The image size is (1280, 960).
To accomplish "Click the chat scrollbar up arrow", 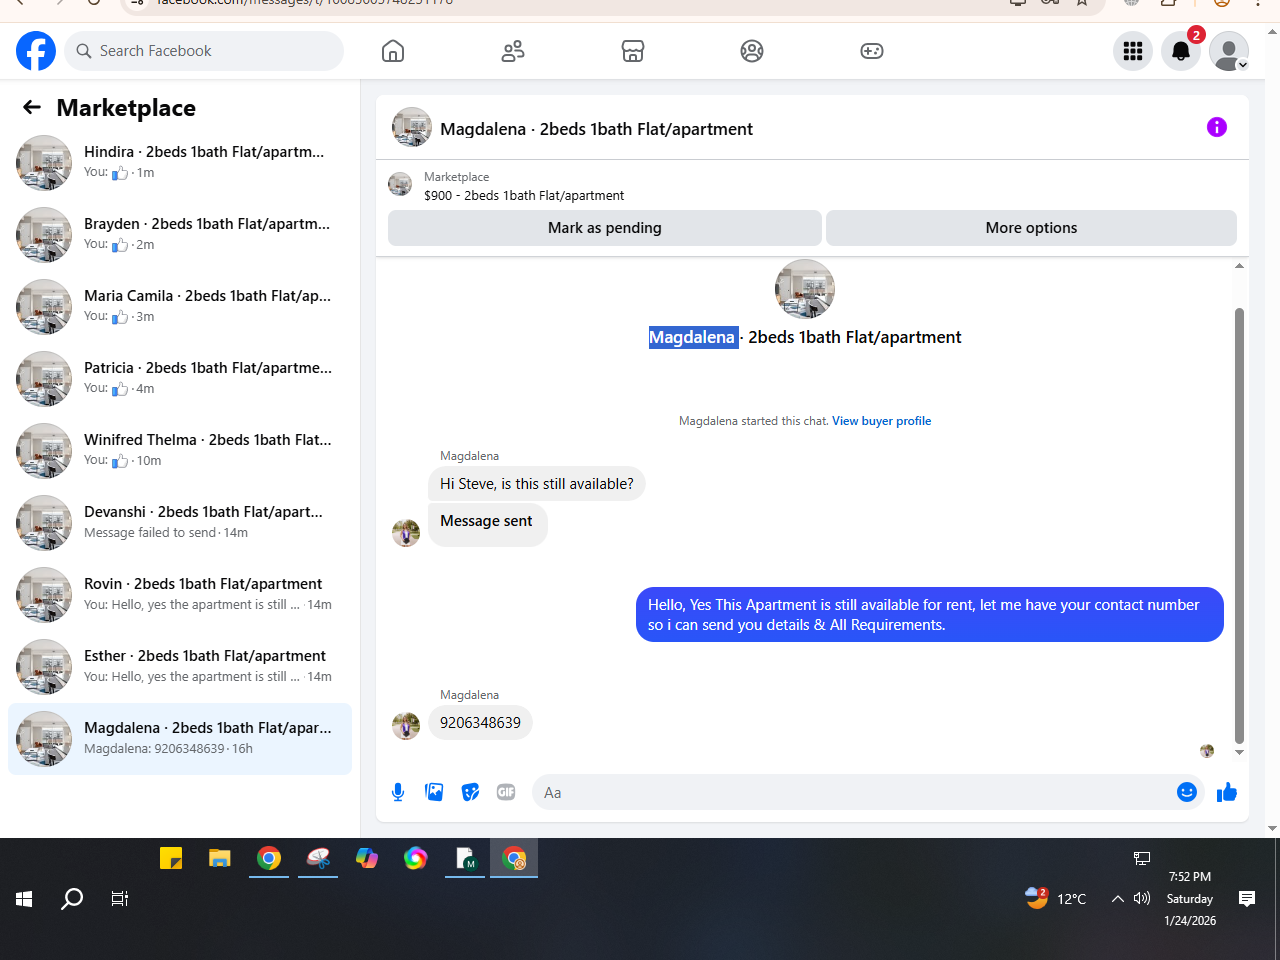I will click(1239, 266).
